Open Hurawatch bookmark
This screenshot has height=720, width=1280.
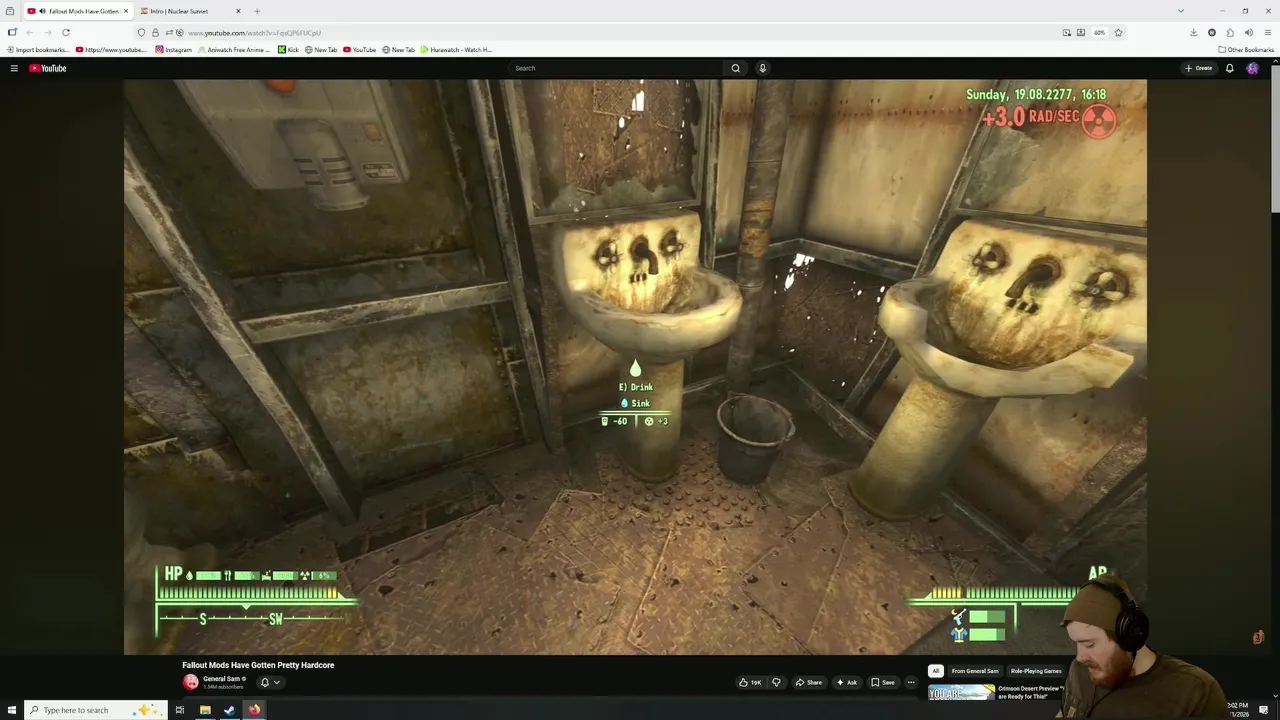456,49
